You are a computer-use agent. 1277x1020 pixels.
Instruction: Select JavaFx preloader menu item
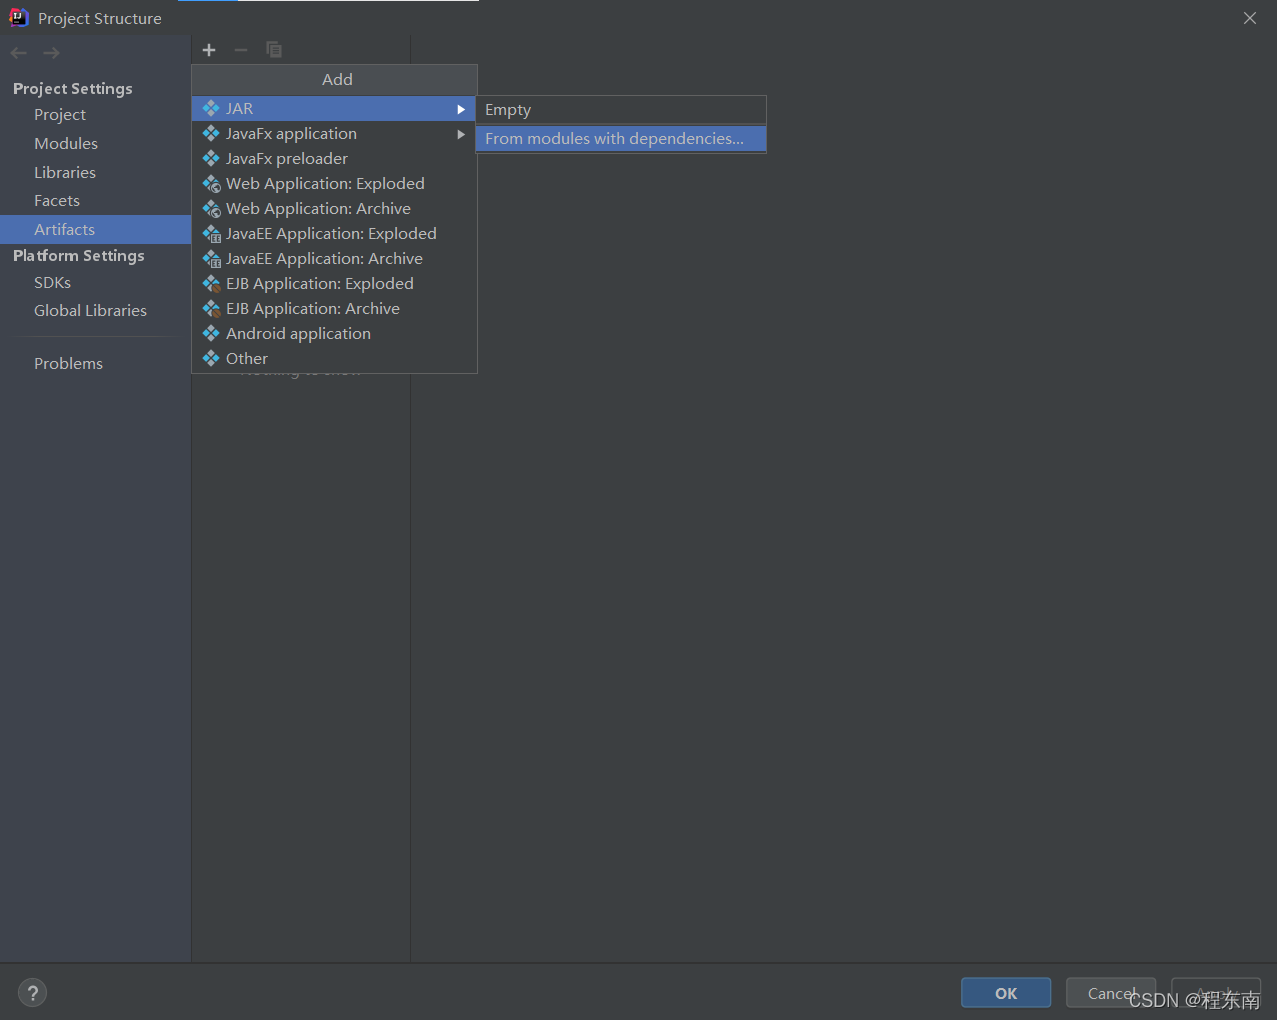coord(334,158)
